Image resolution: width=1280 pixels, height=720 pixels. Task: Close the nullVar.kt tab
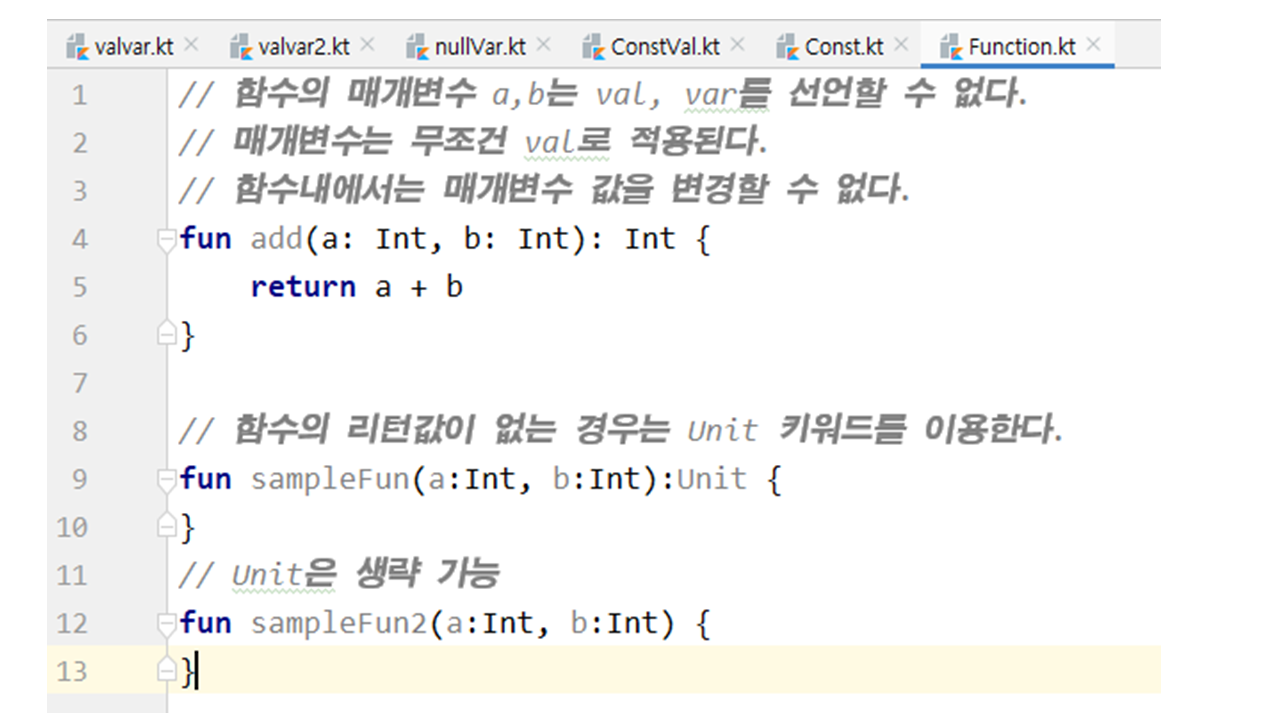[544, 45]
